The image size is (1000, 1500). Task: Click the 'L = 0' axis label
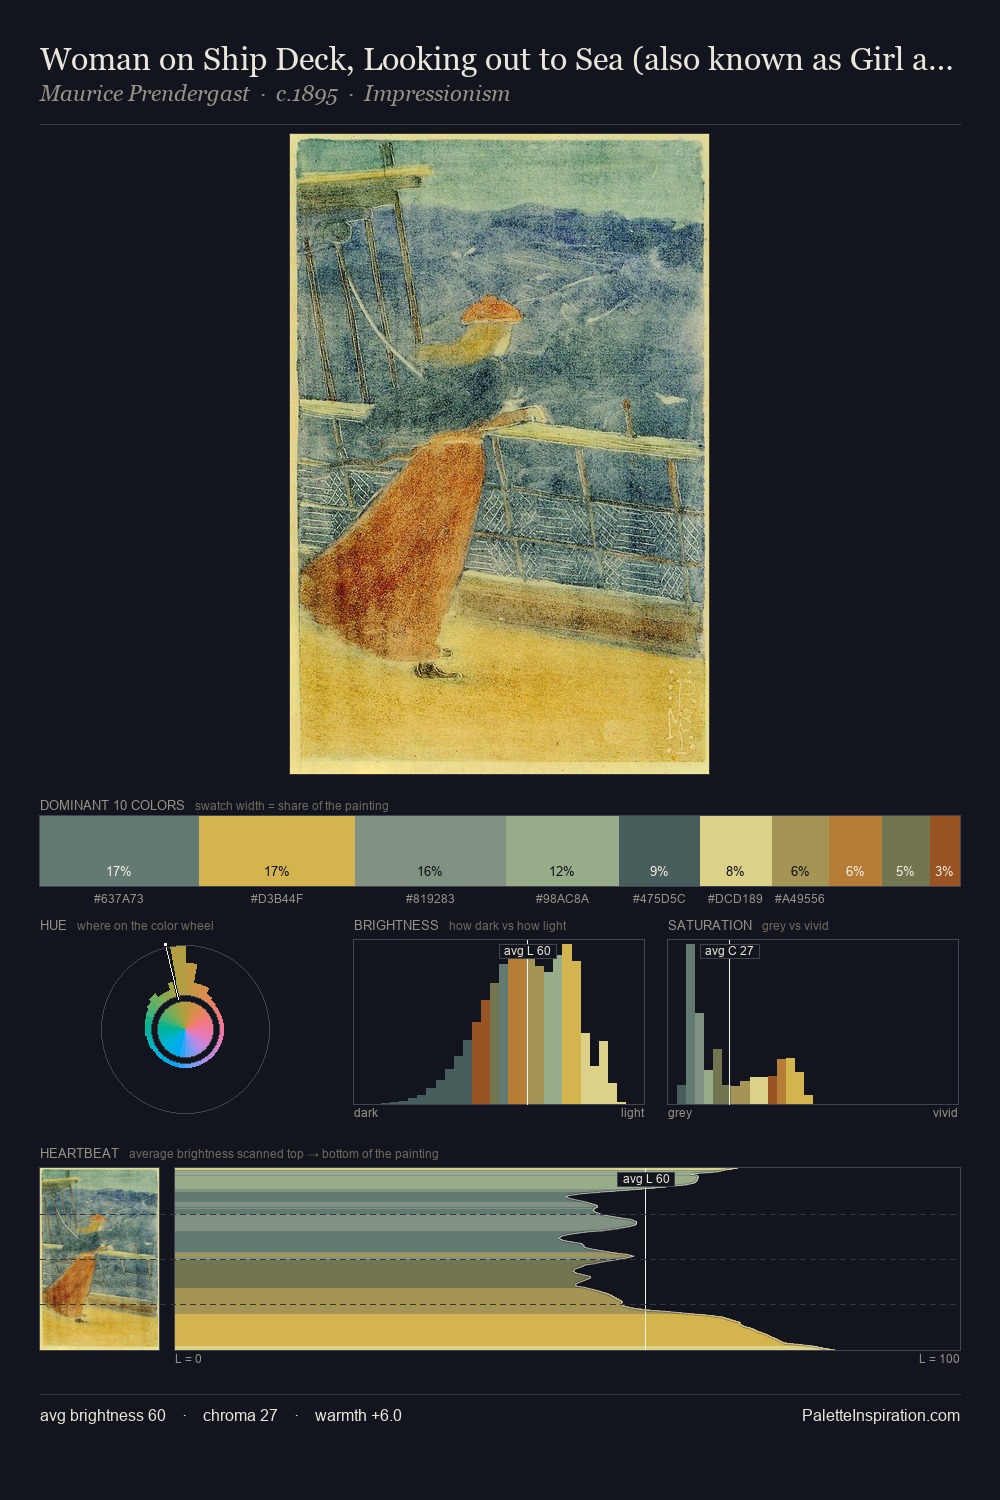[x=188, y=1359]
